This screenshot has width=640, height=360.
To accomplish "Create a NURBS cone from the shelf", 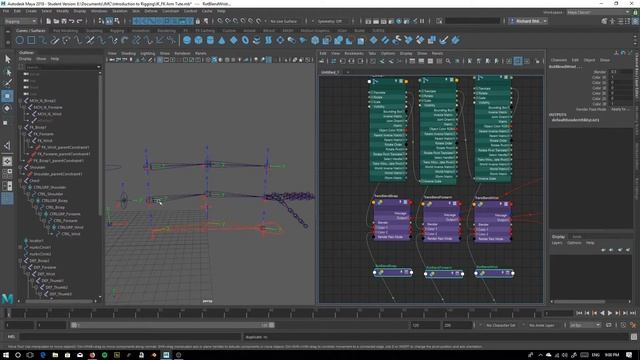I will point(222,40).
